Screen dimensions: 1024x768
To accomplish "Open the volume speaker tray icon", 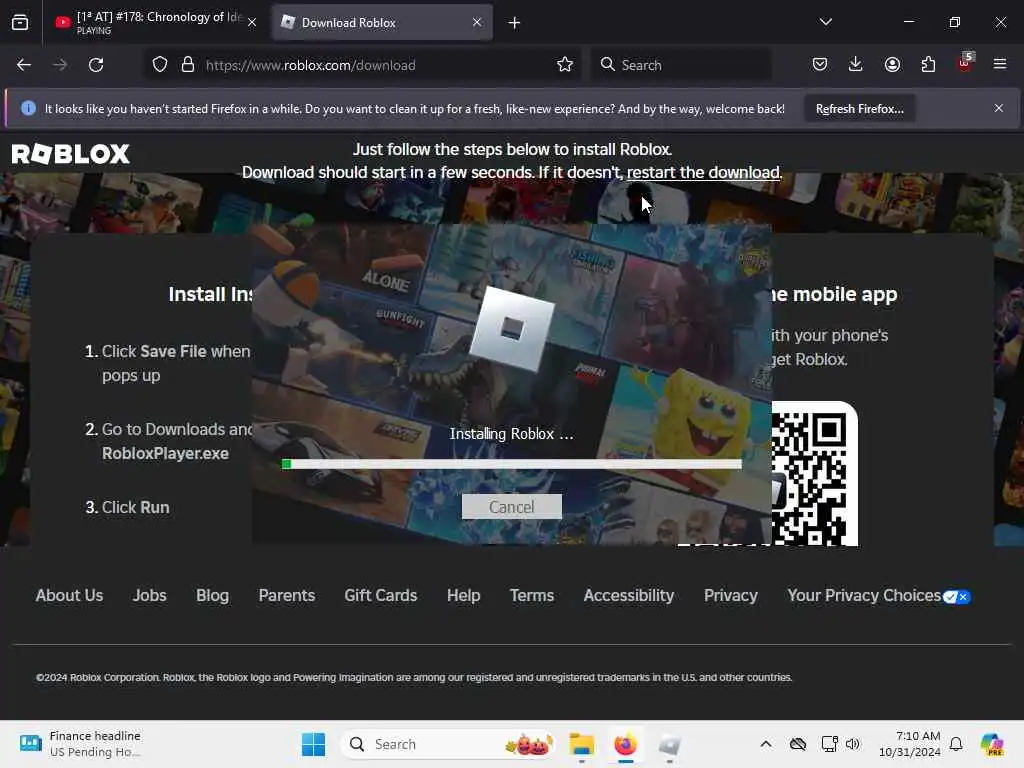I will pyautogui.click(x=853, y=744).
